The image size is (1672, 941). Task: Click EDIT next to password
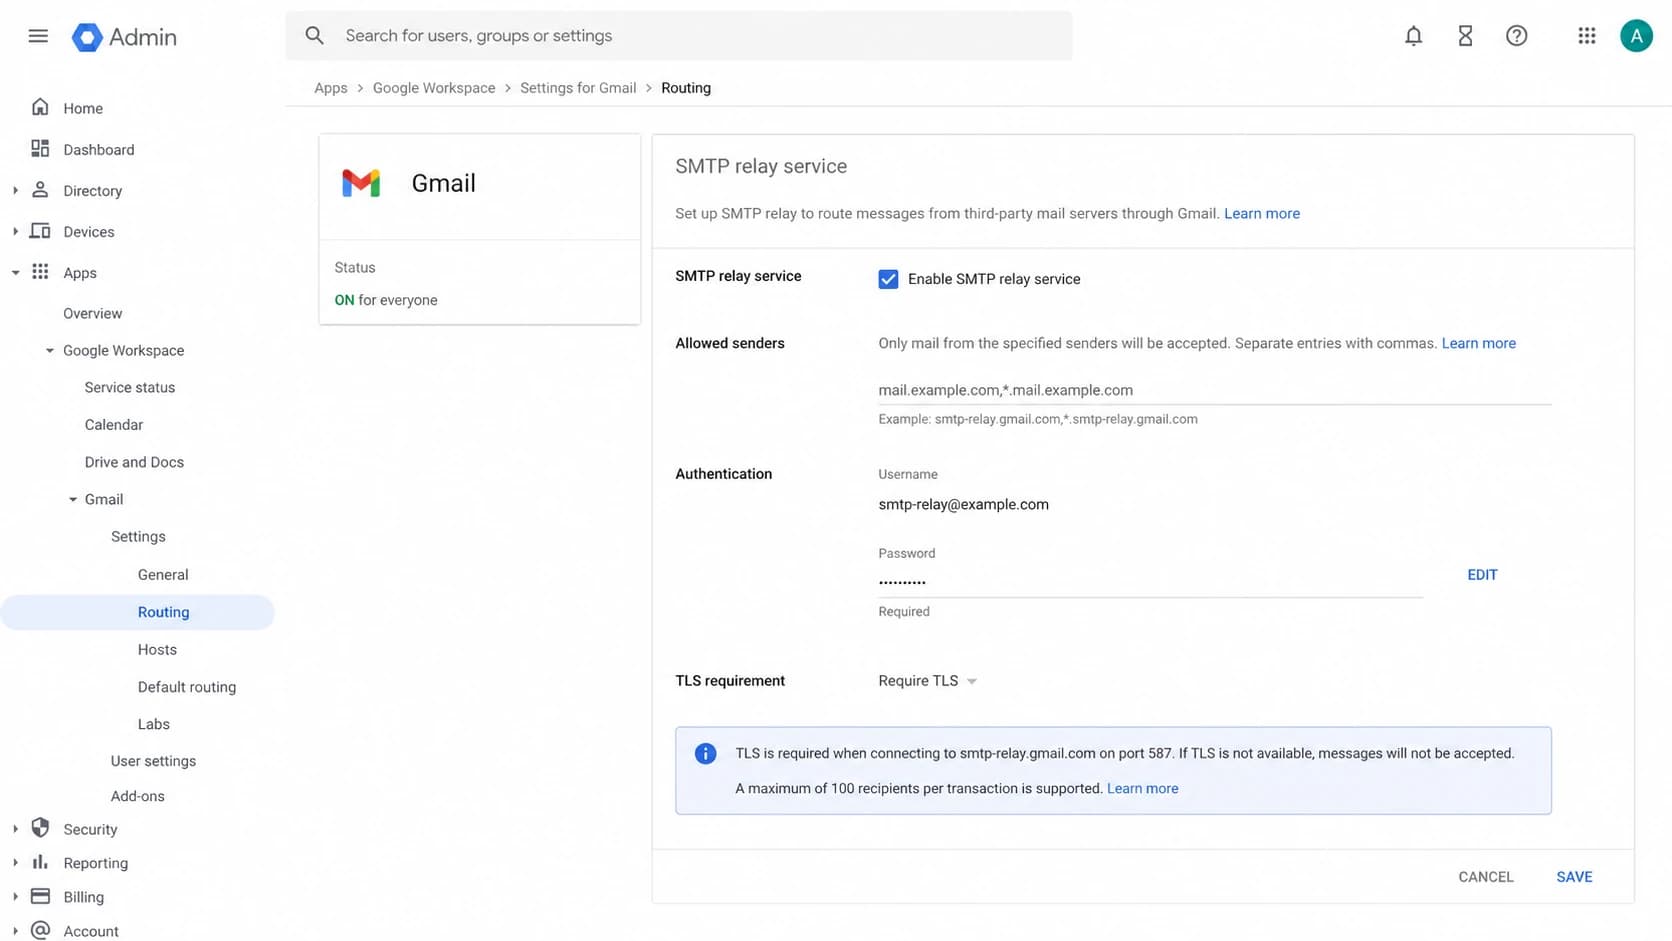click(1482, 575)
